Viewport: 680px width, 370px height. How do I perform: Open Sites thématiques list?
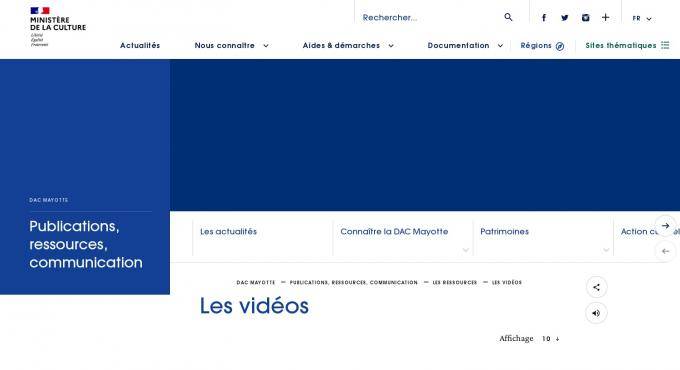(627, 46)
